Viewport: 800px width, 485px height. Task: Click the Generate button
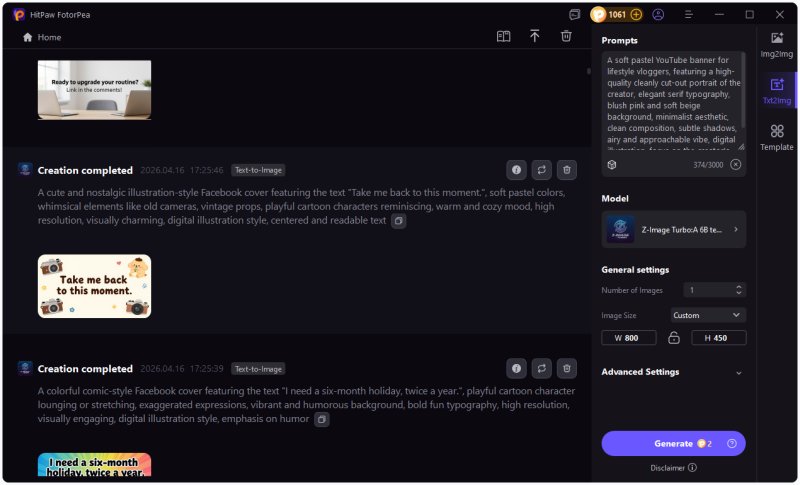[x=673, y=443]
